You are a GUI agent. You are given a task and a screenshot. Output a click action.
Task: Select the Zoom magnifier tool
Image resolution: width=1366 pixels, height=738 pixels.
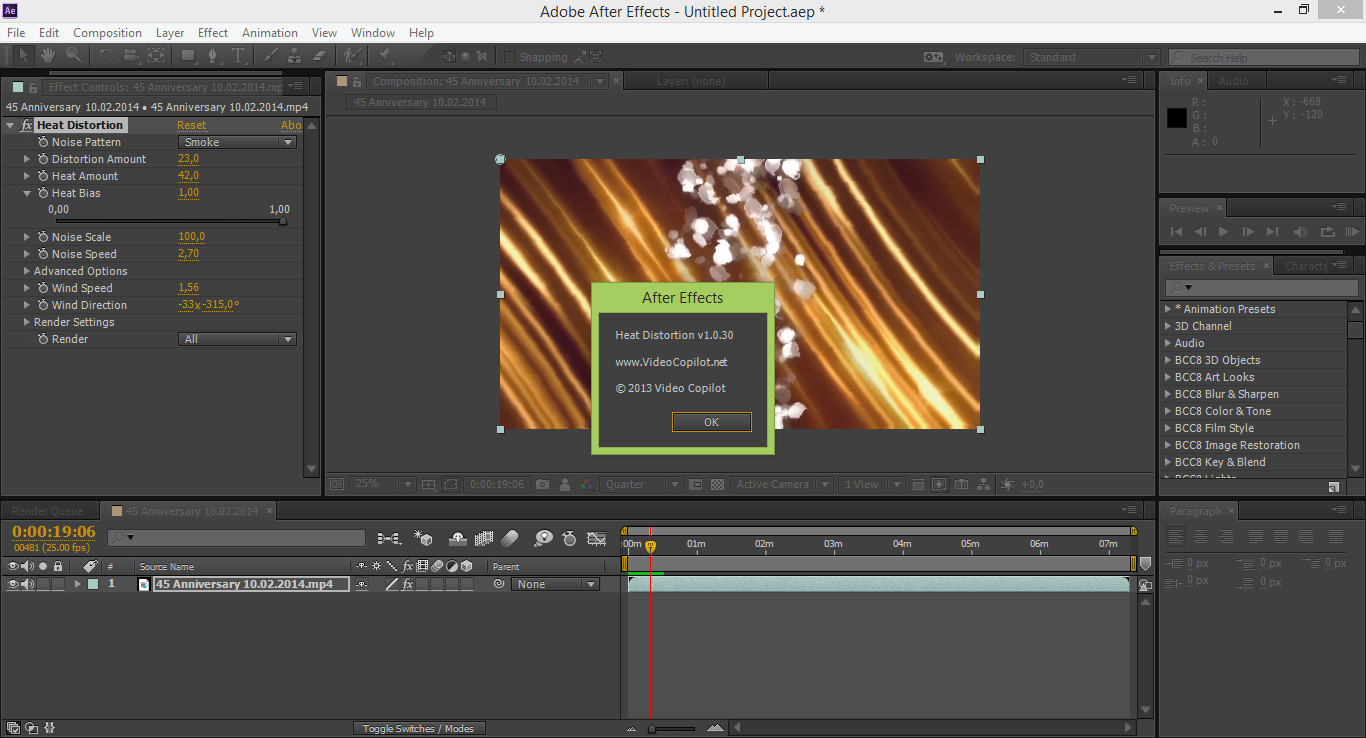[74, 56]
